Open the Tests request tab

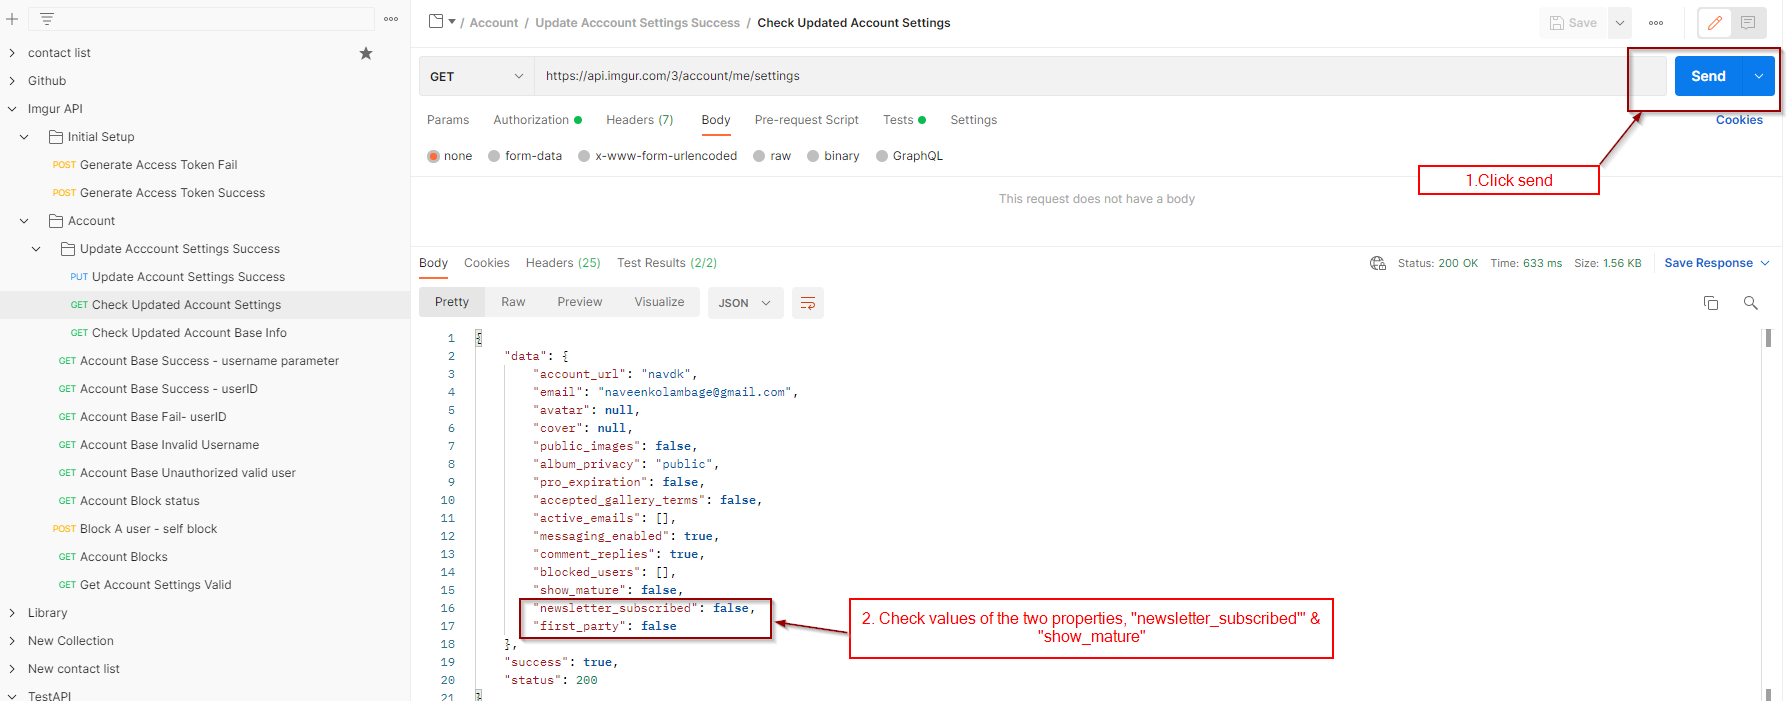click(x=904, y=120)
